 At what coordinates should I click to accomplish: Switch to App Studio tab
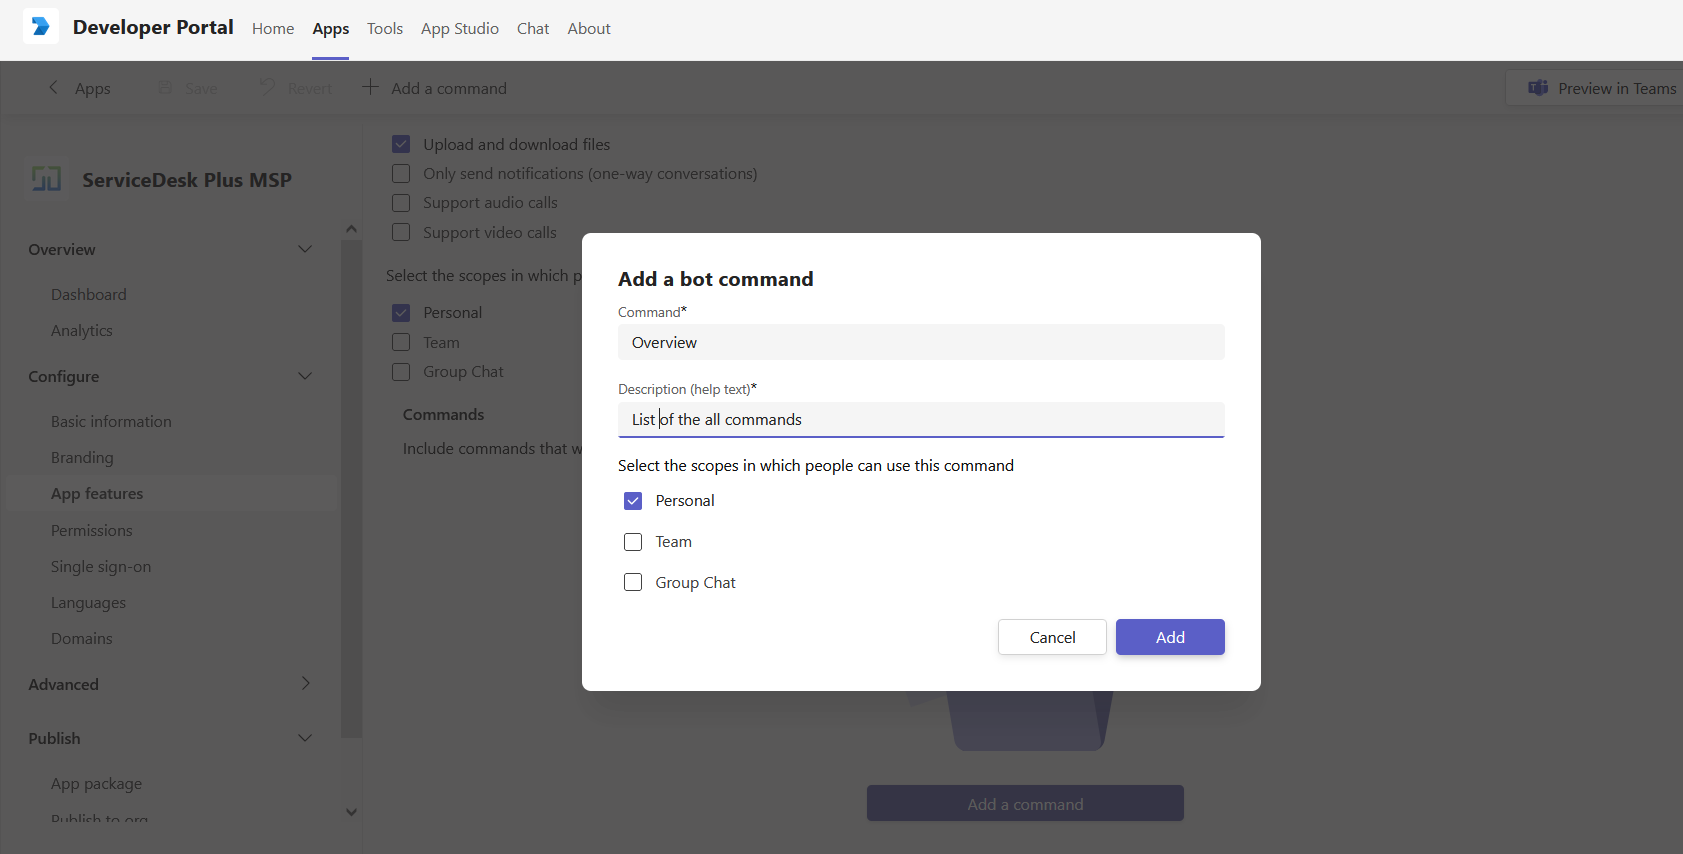[x=459, y=29]
